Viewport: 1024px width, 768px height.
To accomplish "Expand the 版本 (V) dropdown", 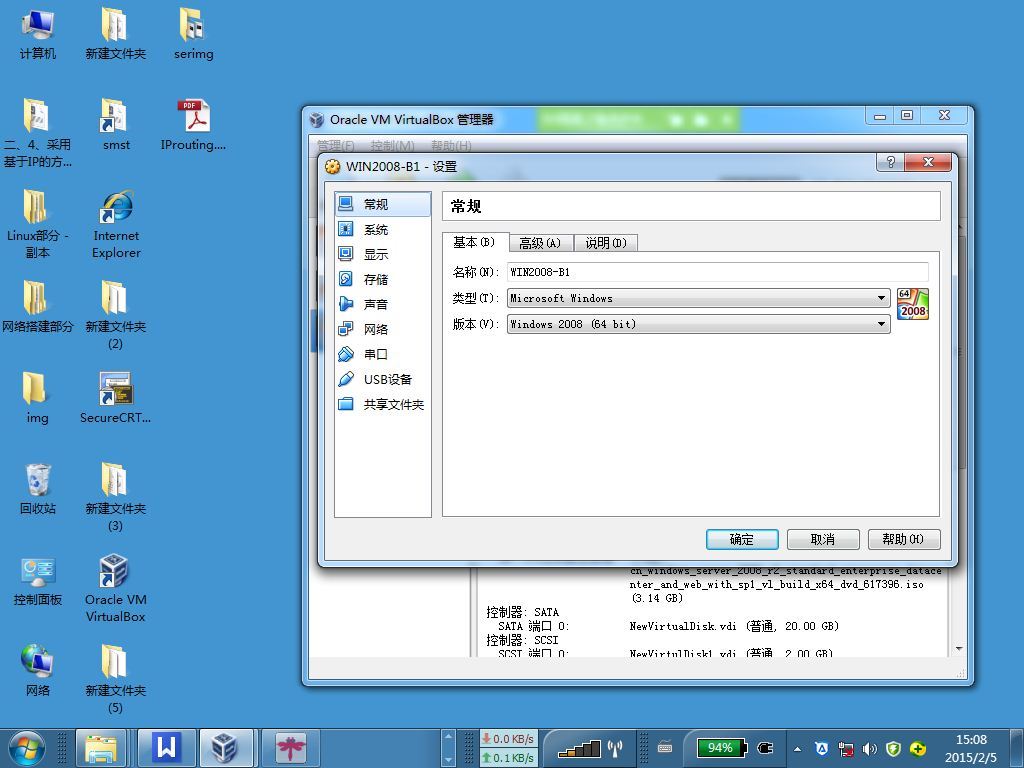I will click(698, 324).
